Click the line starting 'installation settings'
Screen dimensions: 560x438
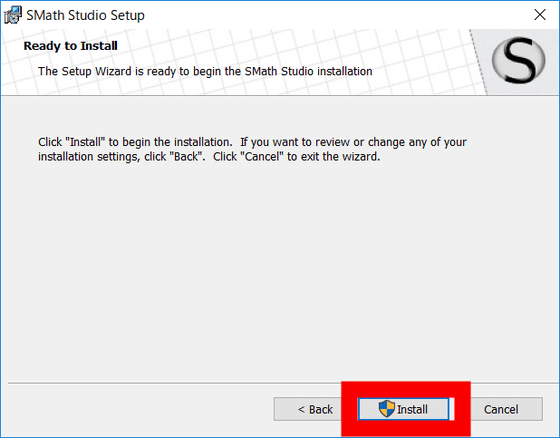pyautogui.click(x=209, y=157)
